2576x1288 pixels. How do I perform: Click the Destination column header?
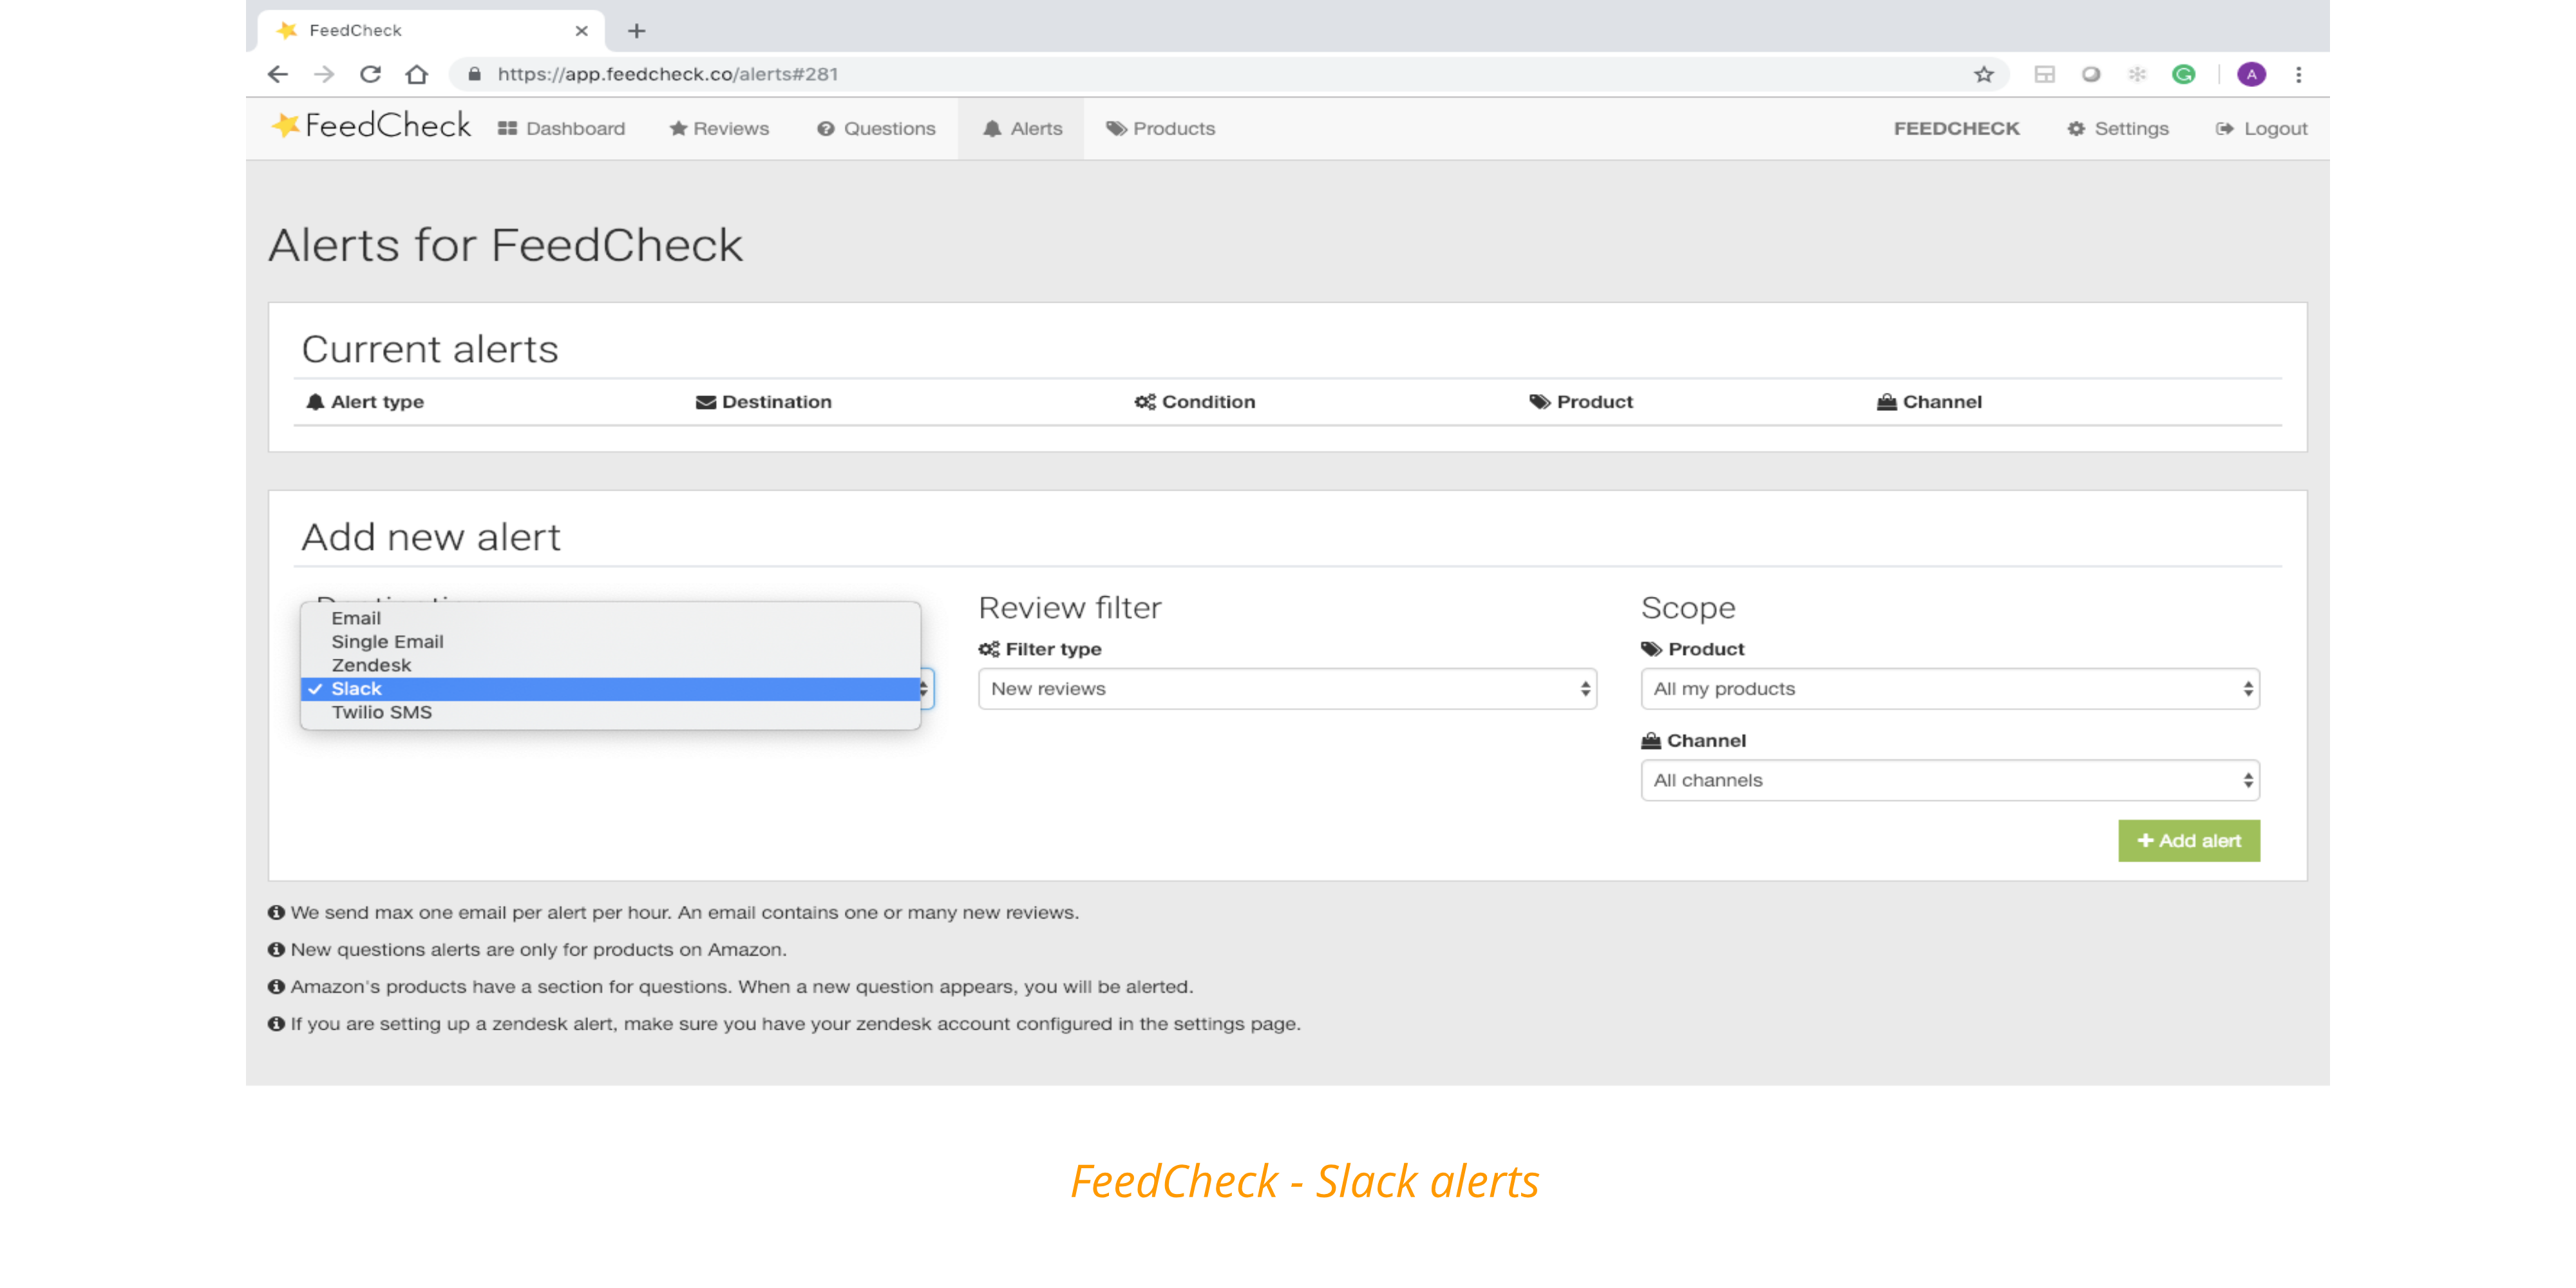click(x=764, y=402)
